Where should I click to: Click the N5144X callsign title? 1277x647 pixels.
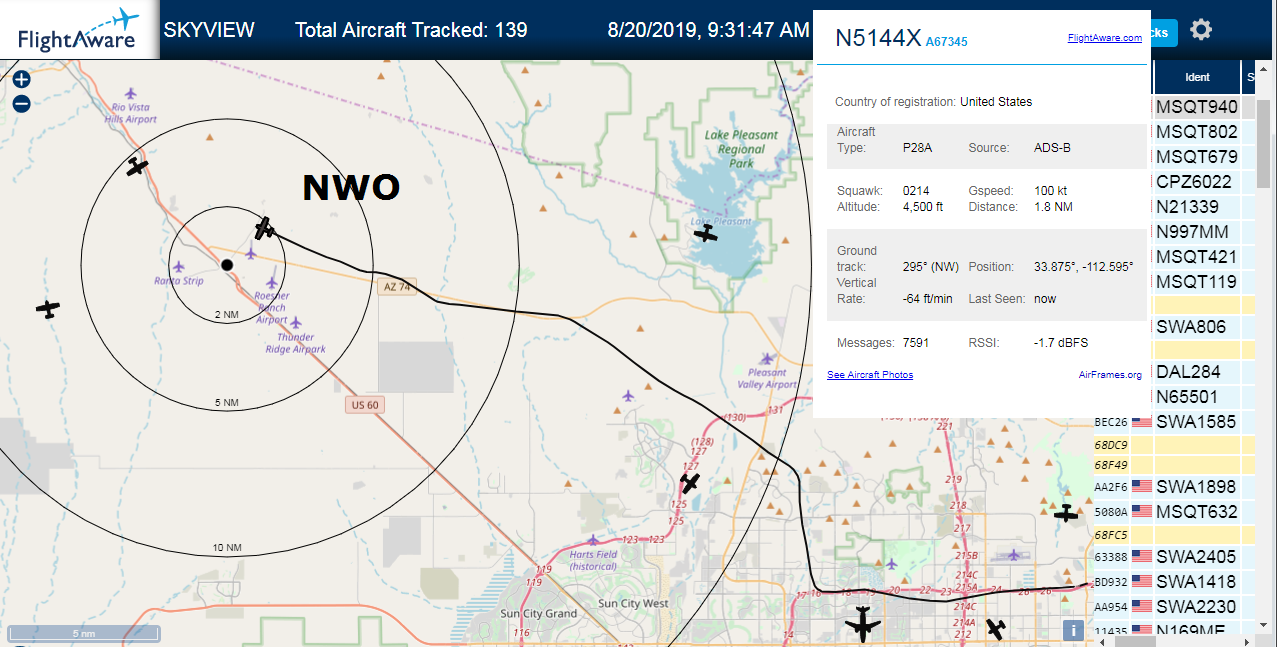coord(878,38)
